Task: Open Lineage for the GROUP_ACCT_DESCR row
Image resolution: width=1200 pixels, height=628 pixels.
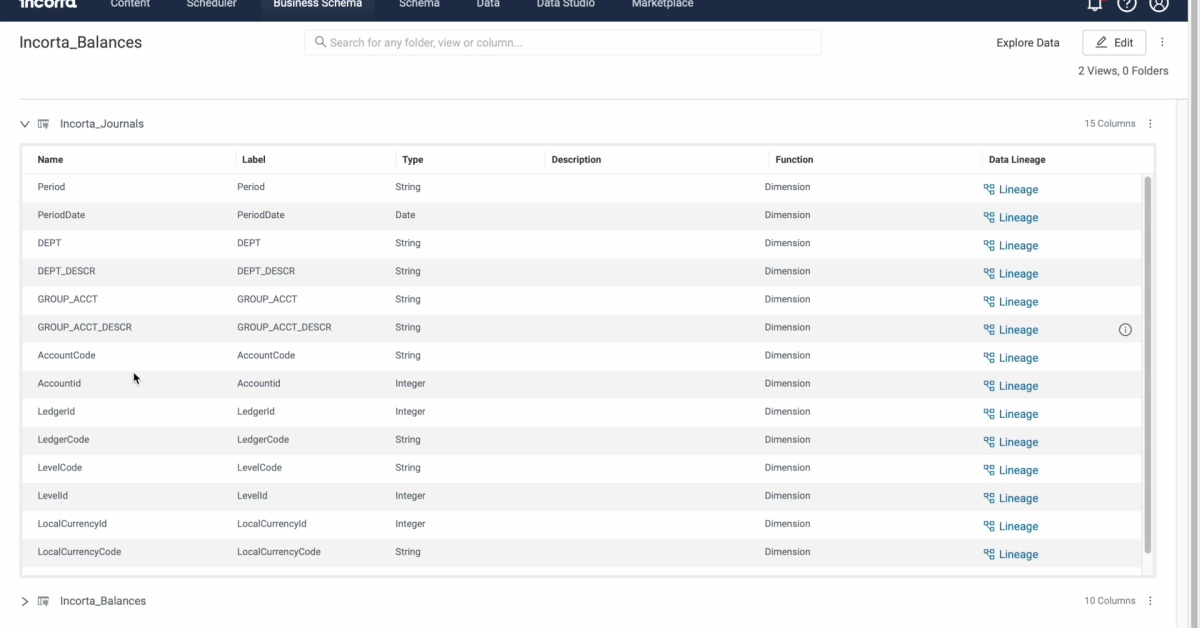Action: [x=1011, y=329]
